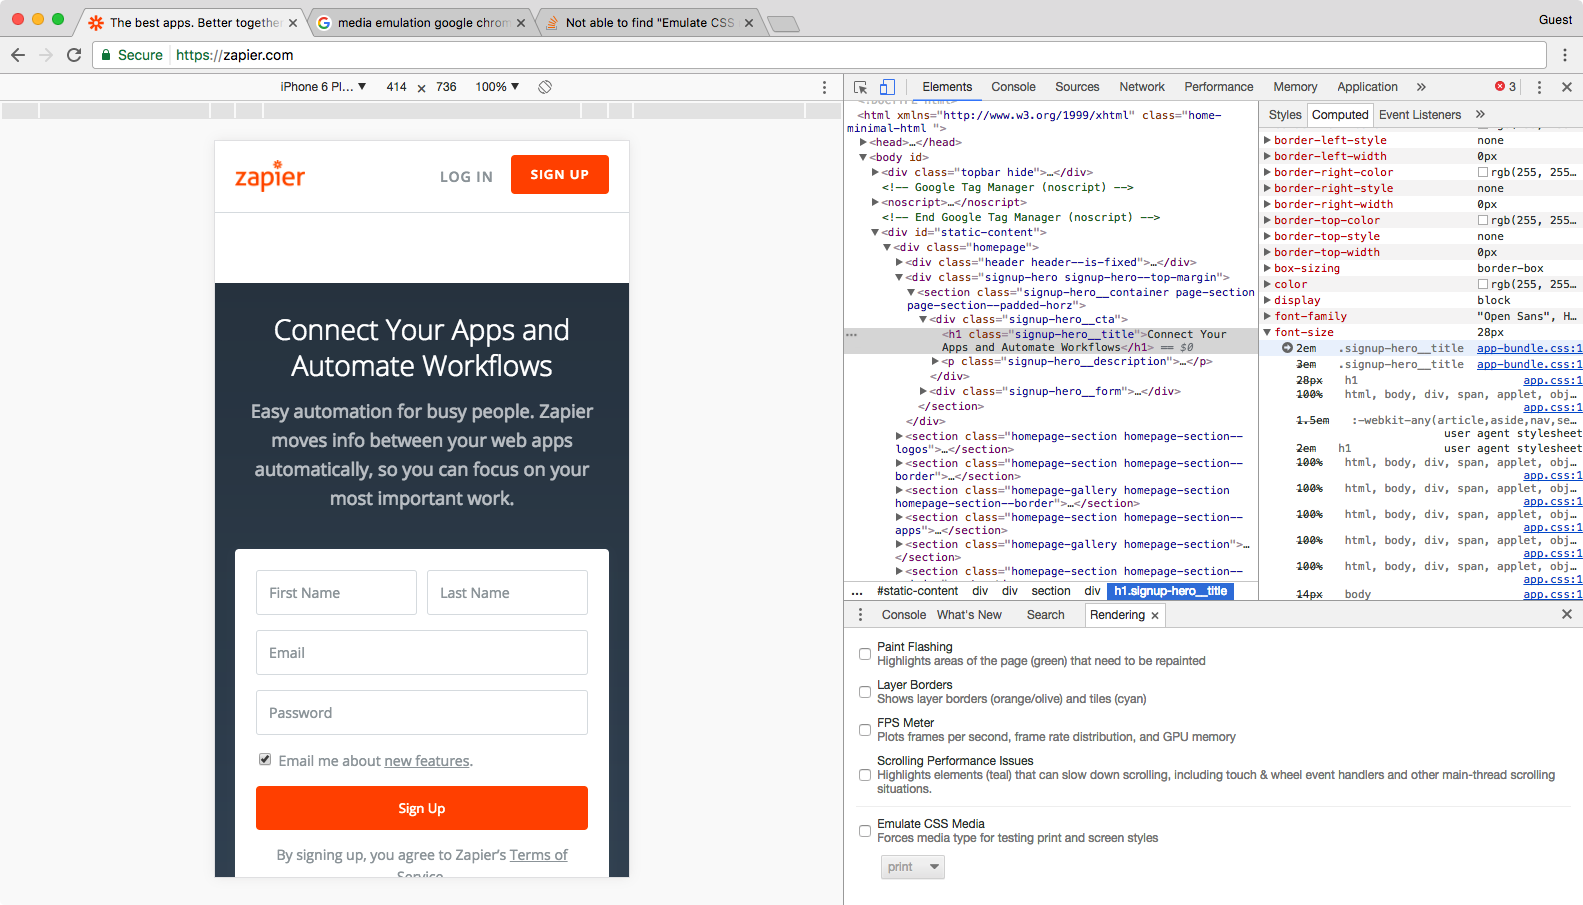Open the device toolbar more options menu
This screenshot has width=1583, height=905.
824,87
